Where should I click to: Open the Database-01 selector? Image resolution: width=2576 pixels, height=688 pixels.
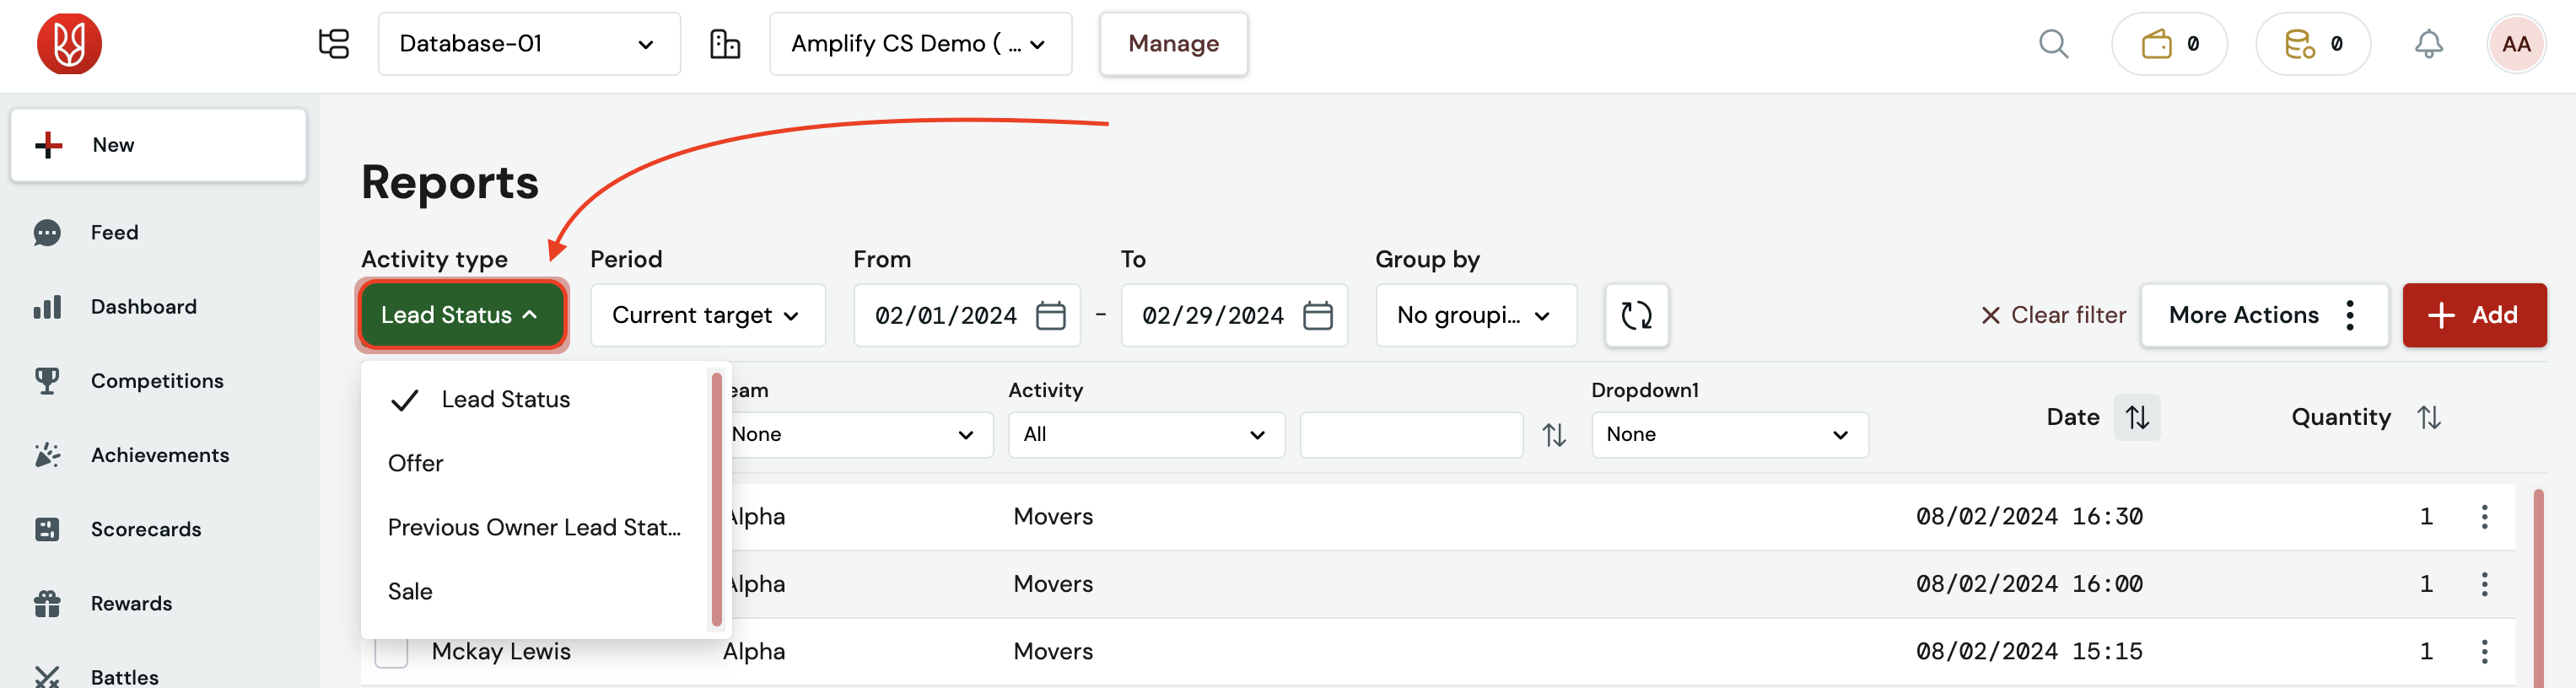[528, 44]
